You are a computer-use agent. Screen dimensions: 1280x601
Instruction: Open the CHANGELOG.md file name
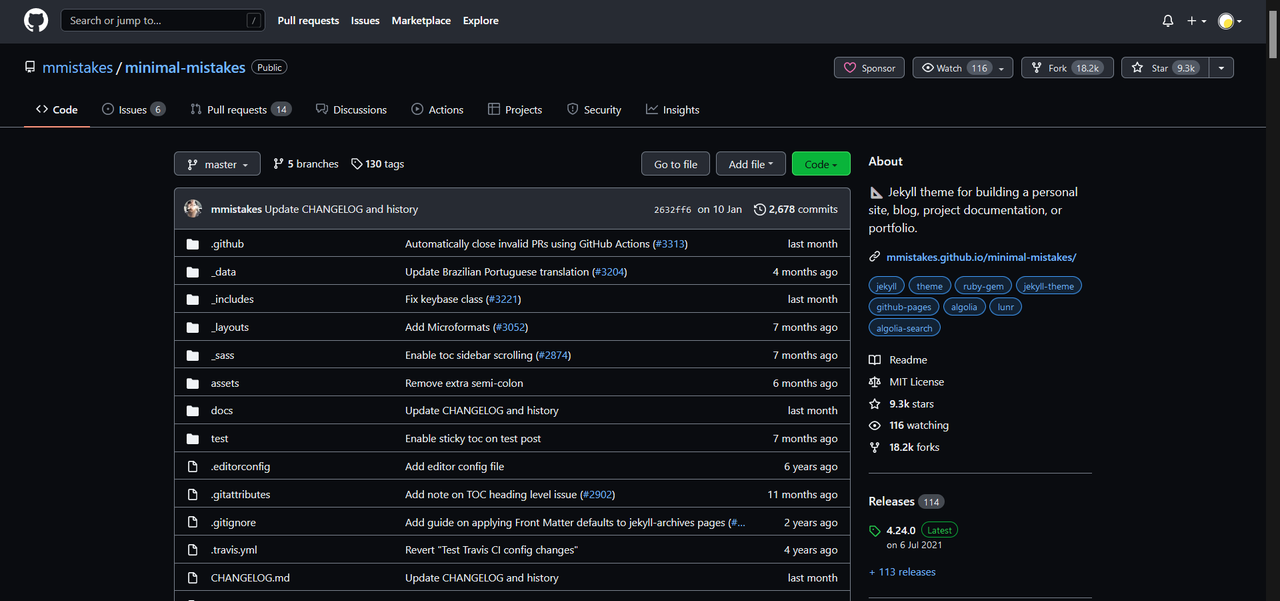pyautogui.click(x=250, y=578)
